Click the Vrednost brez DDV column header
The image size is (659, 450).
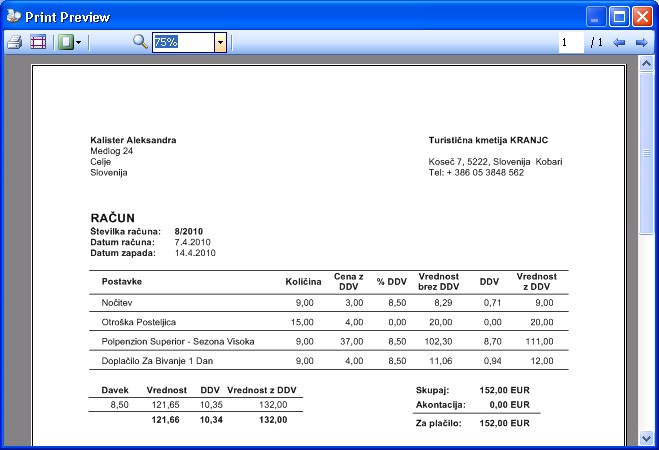[x=439, y=282]
